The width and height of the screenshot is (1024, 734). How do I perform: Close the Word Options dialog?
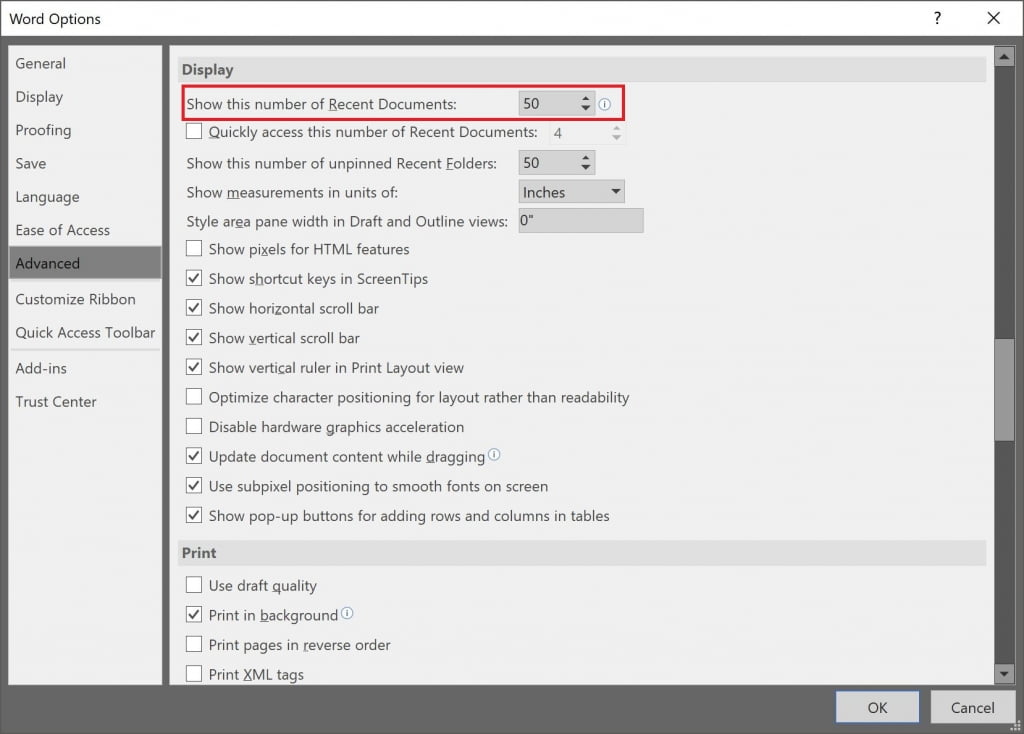[x=993, y=18]
